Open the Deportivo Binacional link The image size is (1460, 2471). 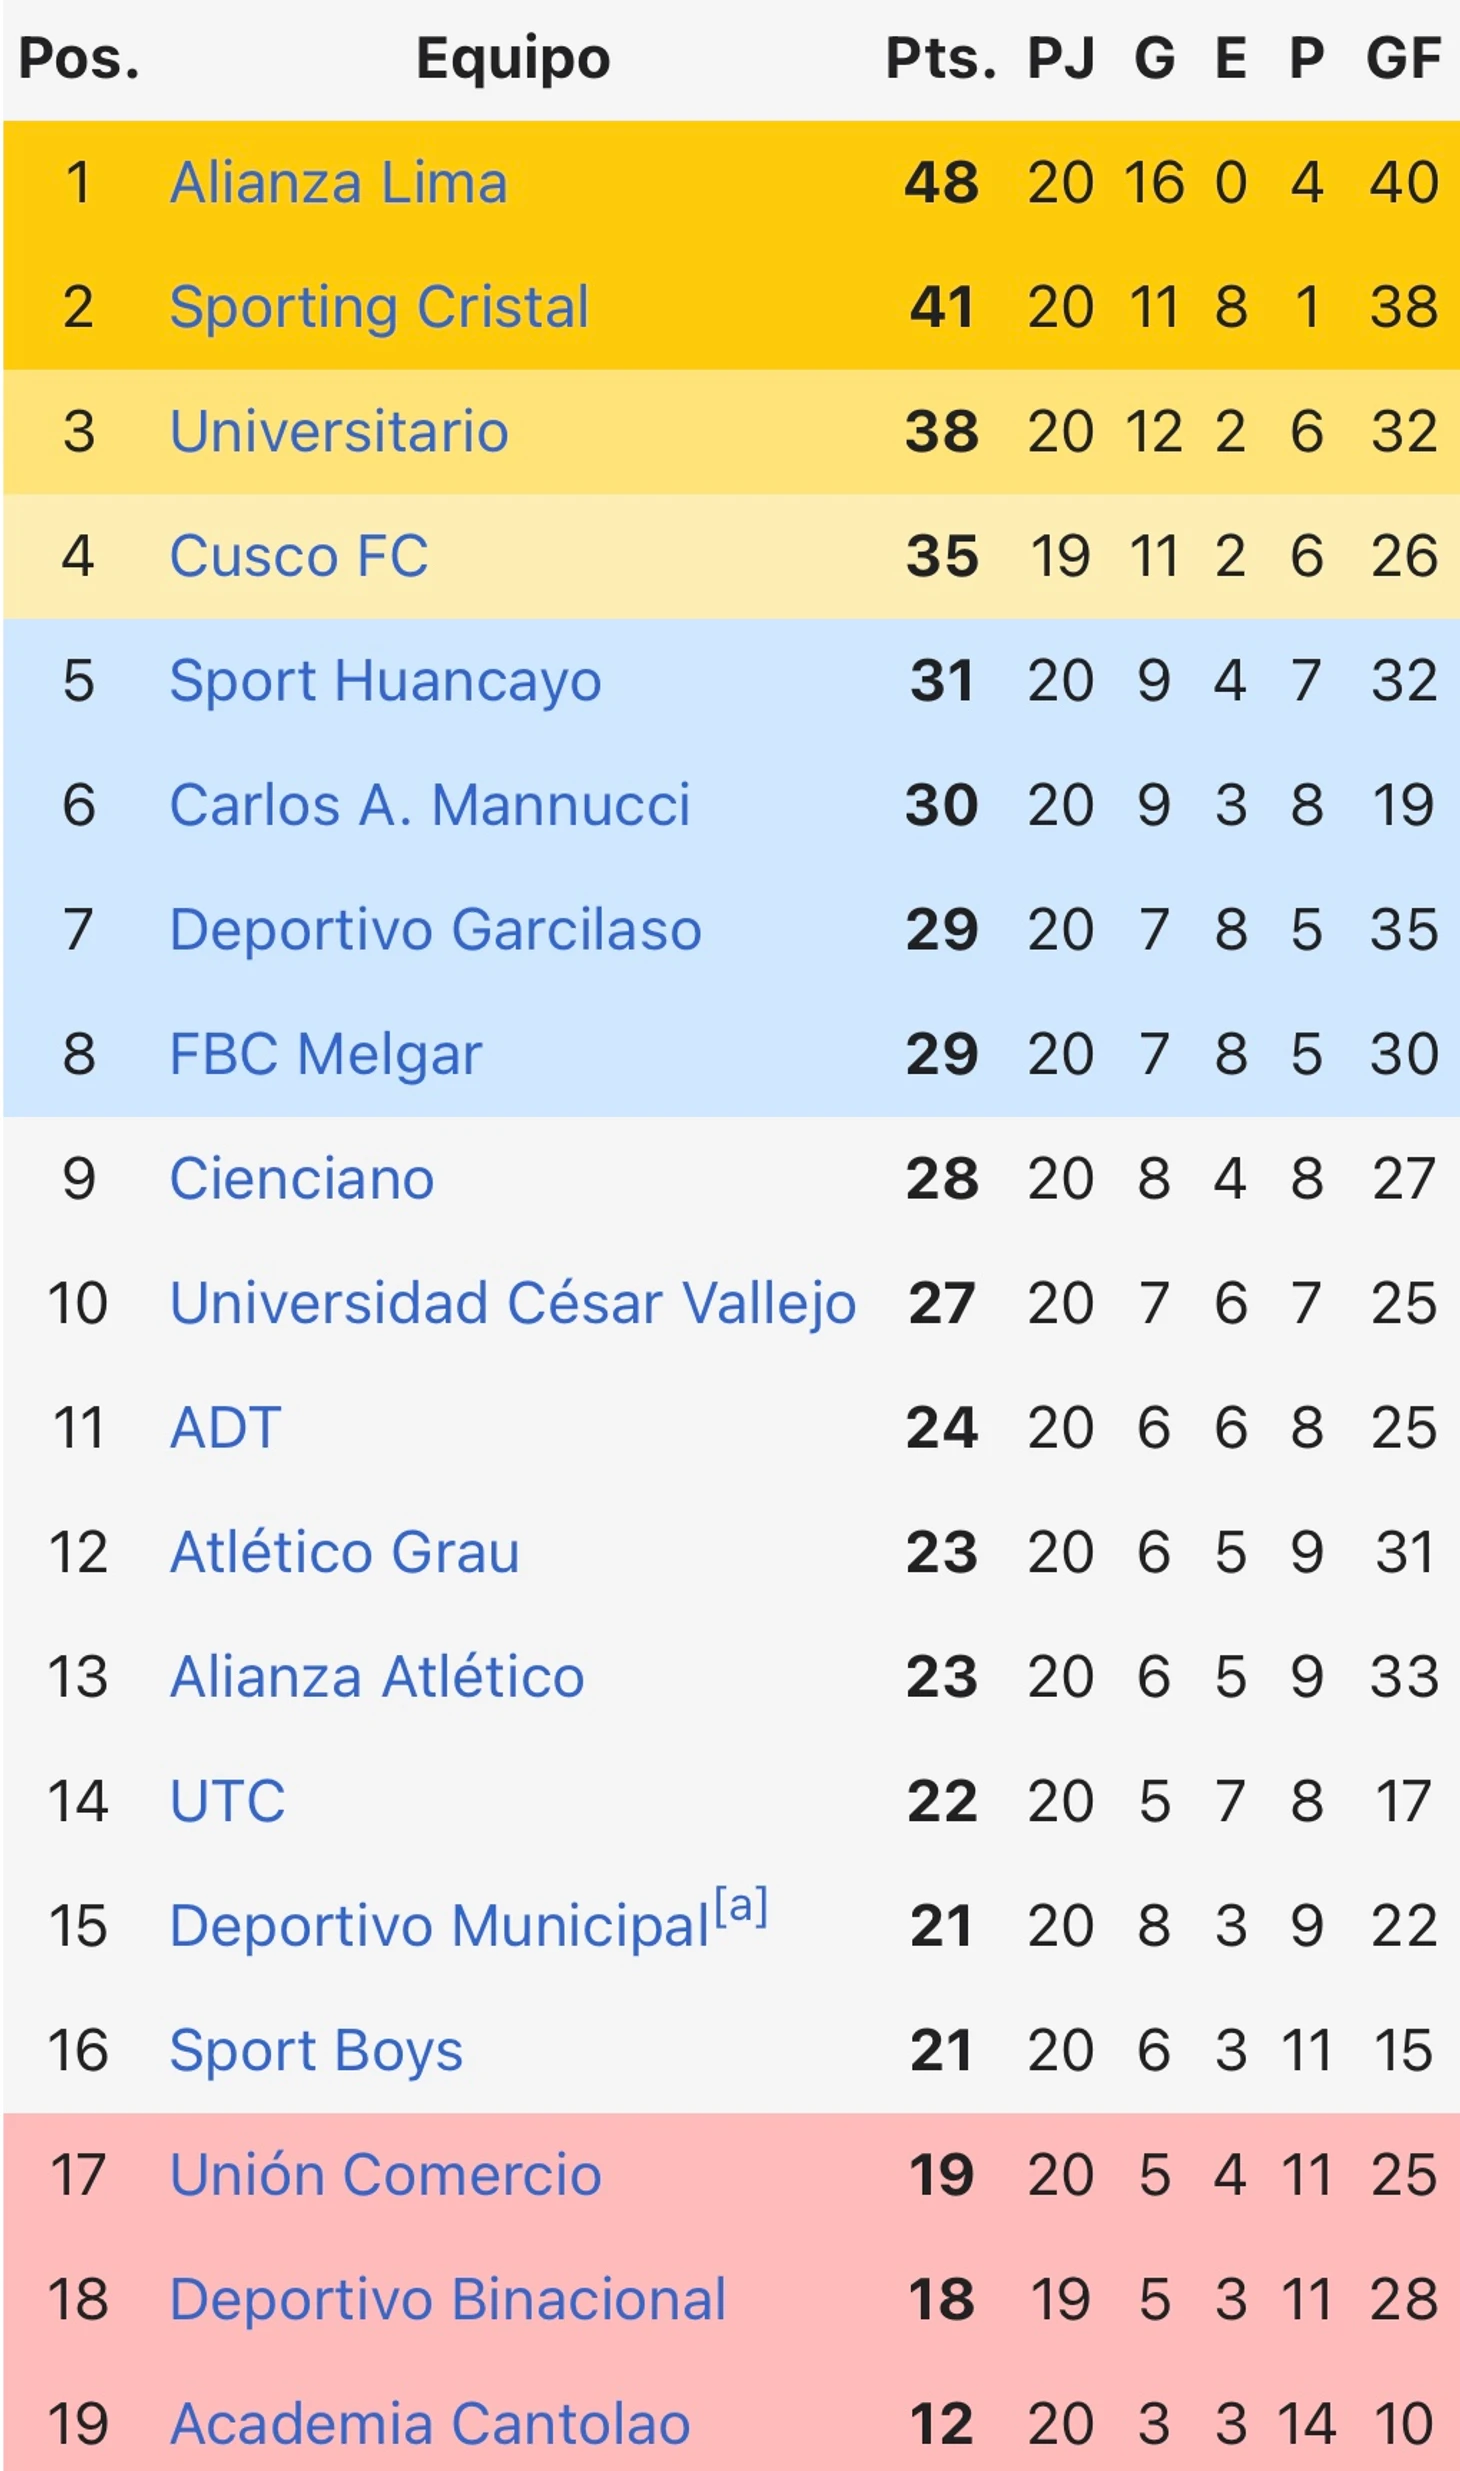448,2300
